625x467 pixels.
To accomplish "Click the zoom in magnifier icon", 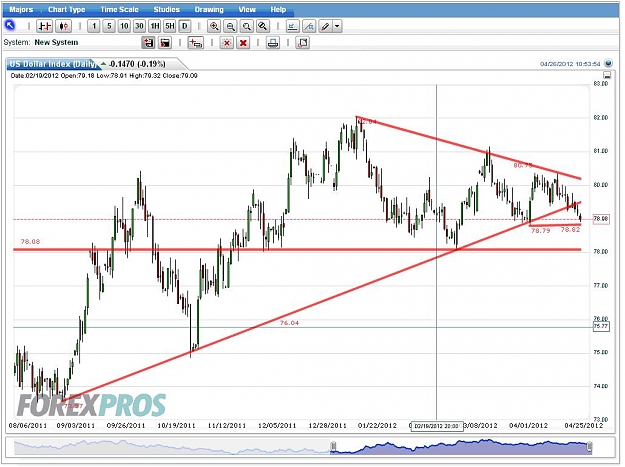I will coord(214,26).
